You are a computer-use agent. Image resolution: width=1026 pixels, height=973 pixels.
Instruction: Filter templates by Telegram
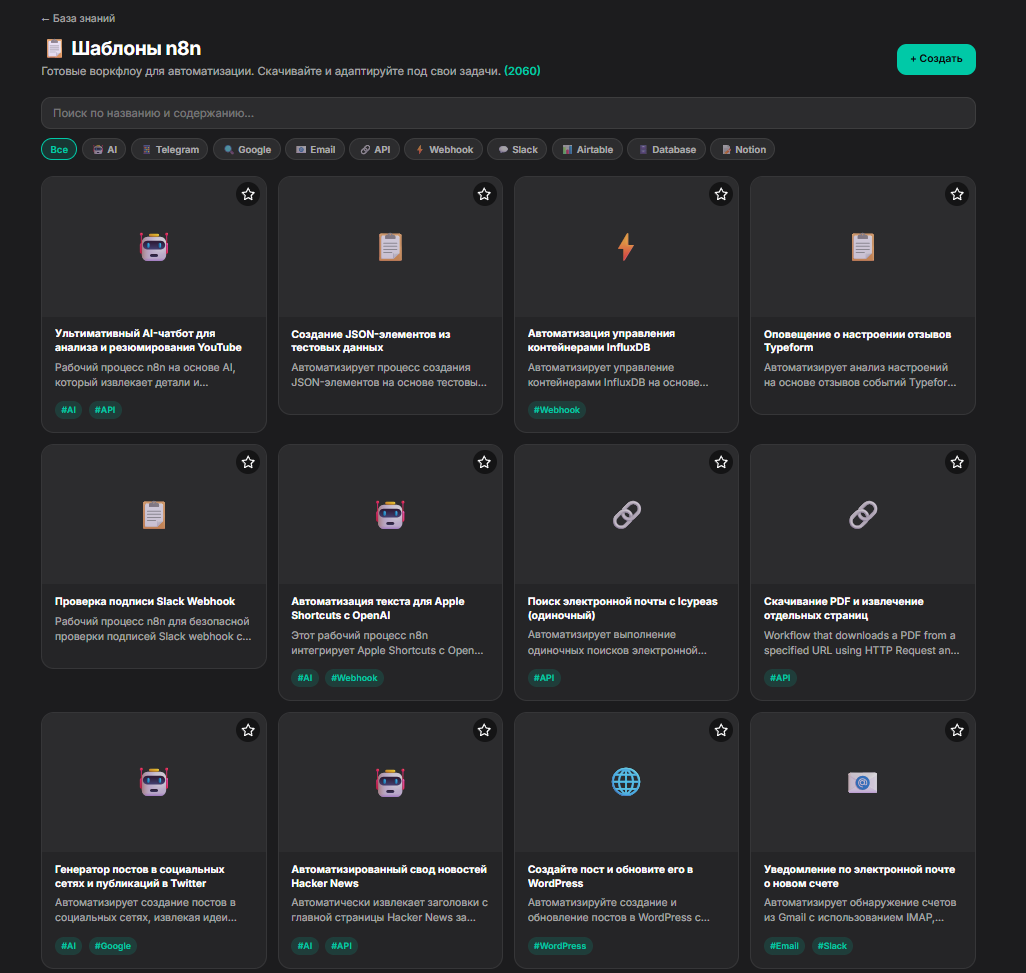(x=170, y=150)
